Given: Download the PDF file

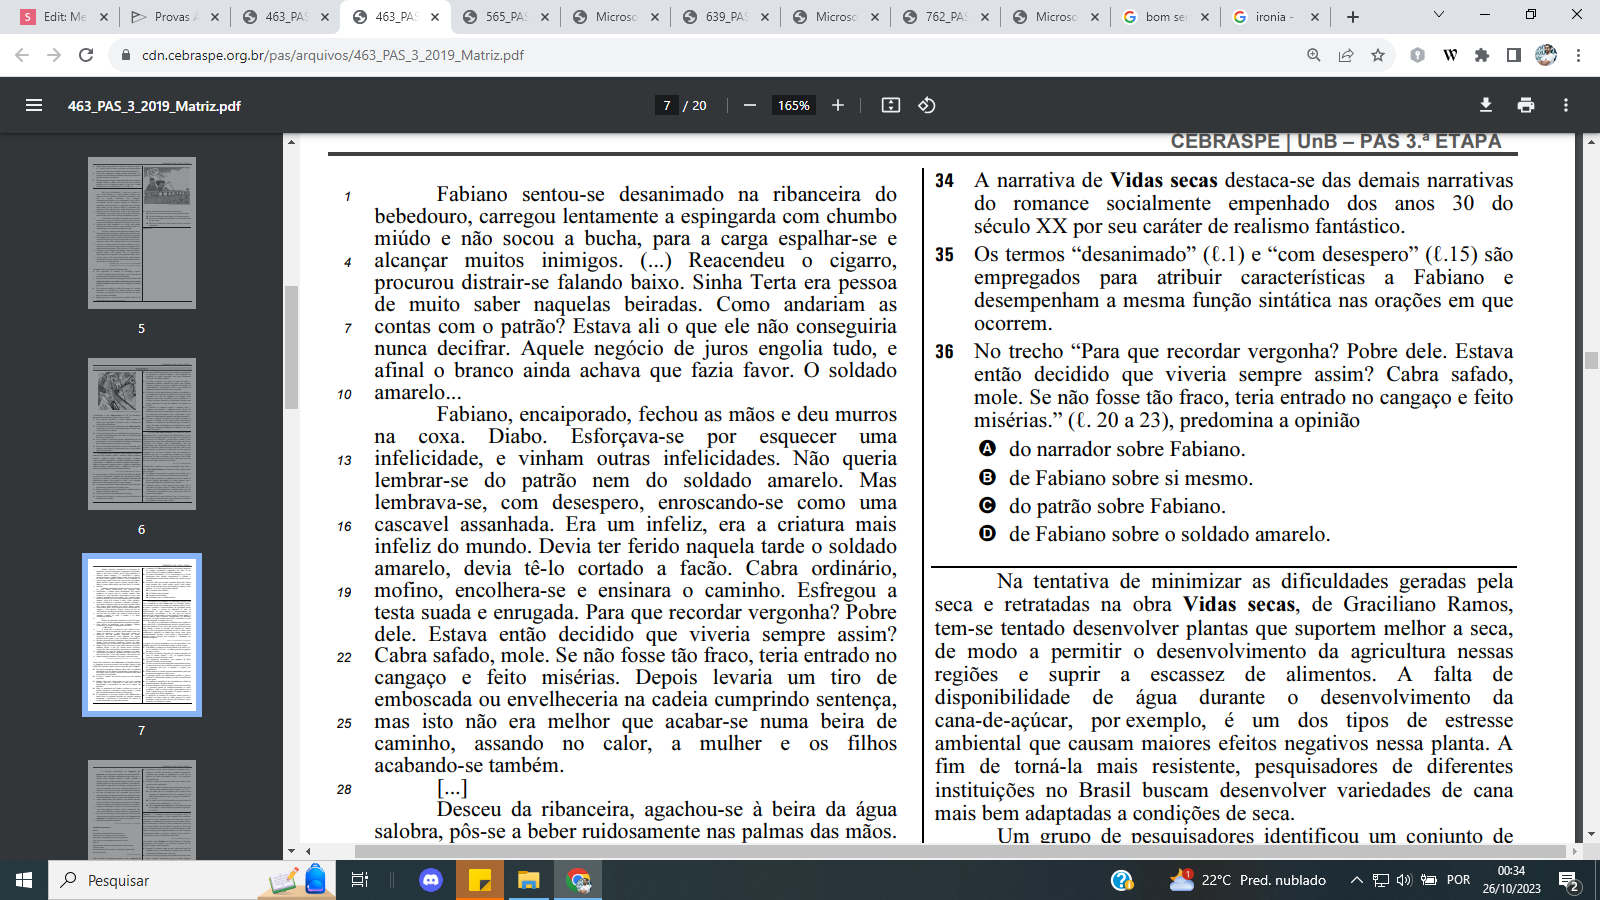Looking at the screenshot, I should tap(1486, 105).
